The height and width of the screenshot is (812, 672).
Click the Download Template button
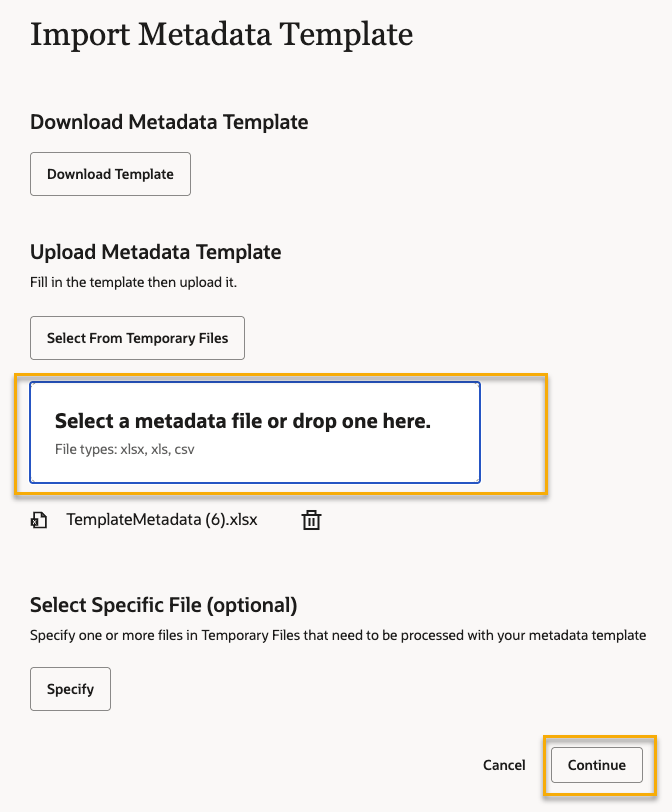[x=110, y=174]
